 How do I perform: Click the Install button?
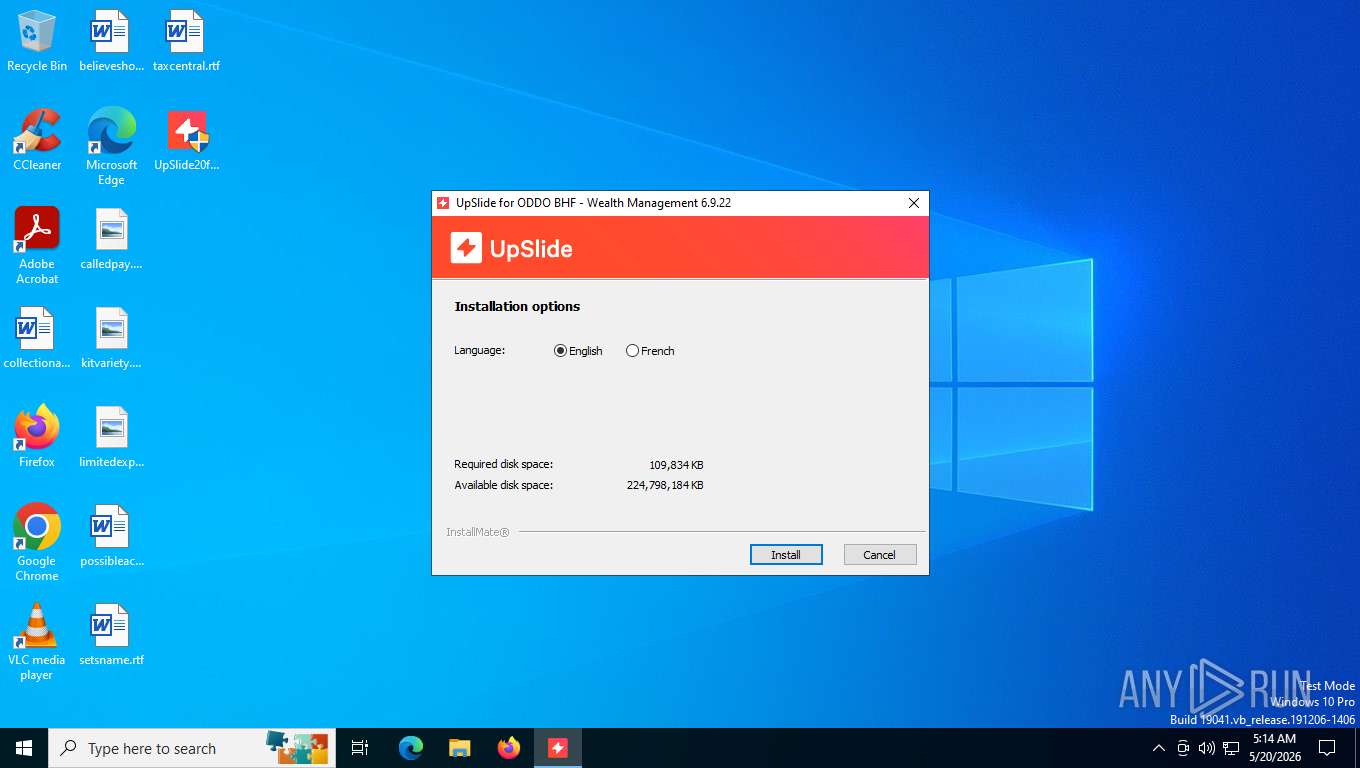click(786, 555)
